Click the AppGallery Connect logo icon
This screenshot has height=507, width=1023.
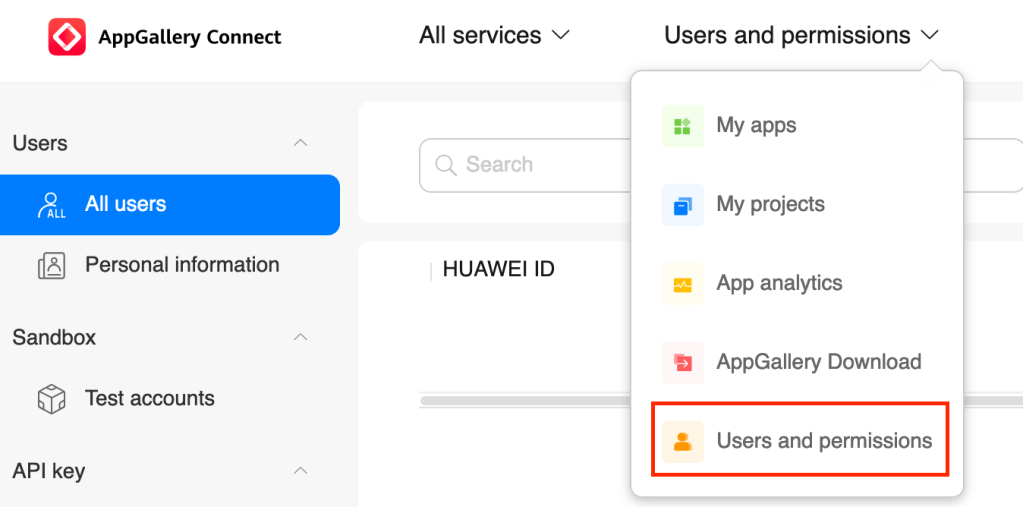point(67,37)
